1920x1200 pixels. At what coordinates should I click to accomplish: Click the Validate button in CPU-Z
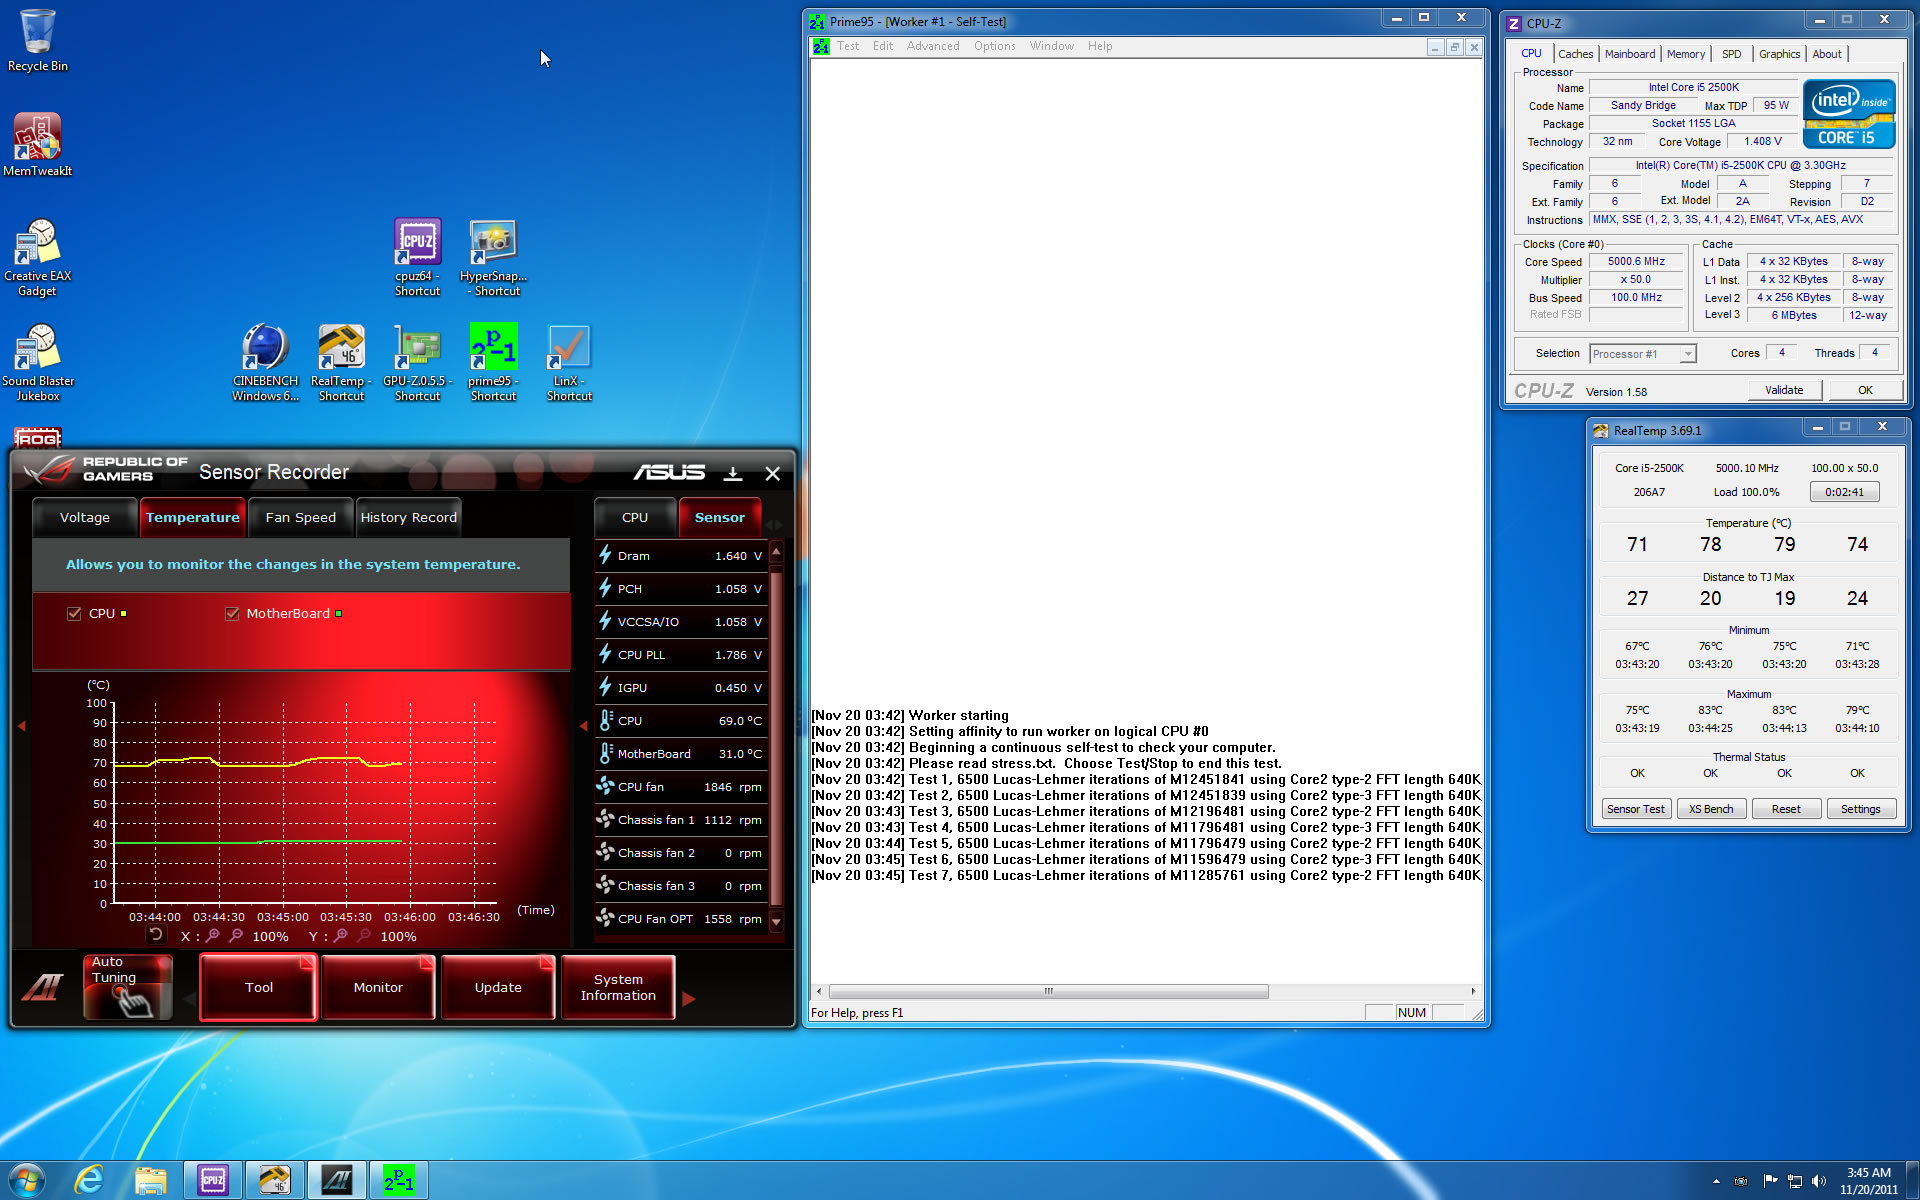click(1784, 390)
